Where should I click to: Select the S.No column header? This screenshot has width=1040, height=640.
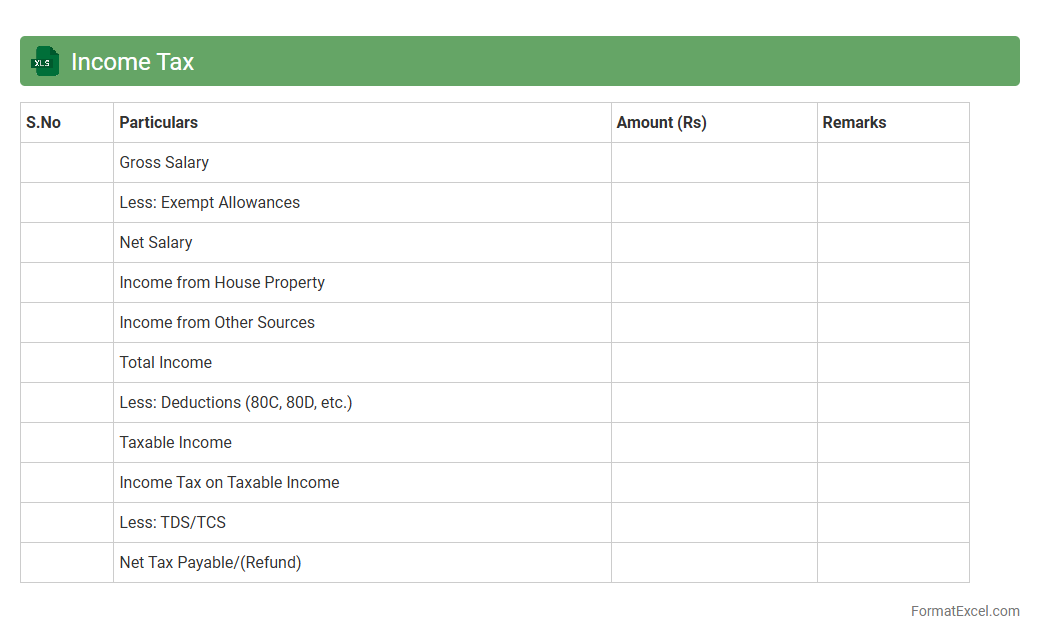44,122
